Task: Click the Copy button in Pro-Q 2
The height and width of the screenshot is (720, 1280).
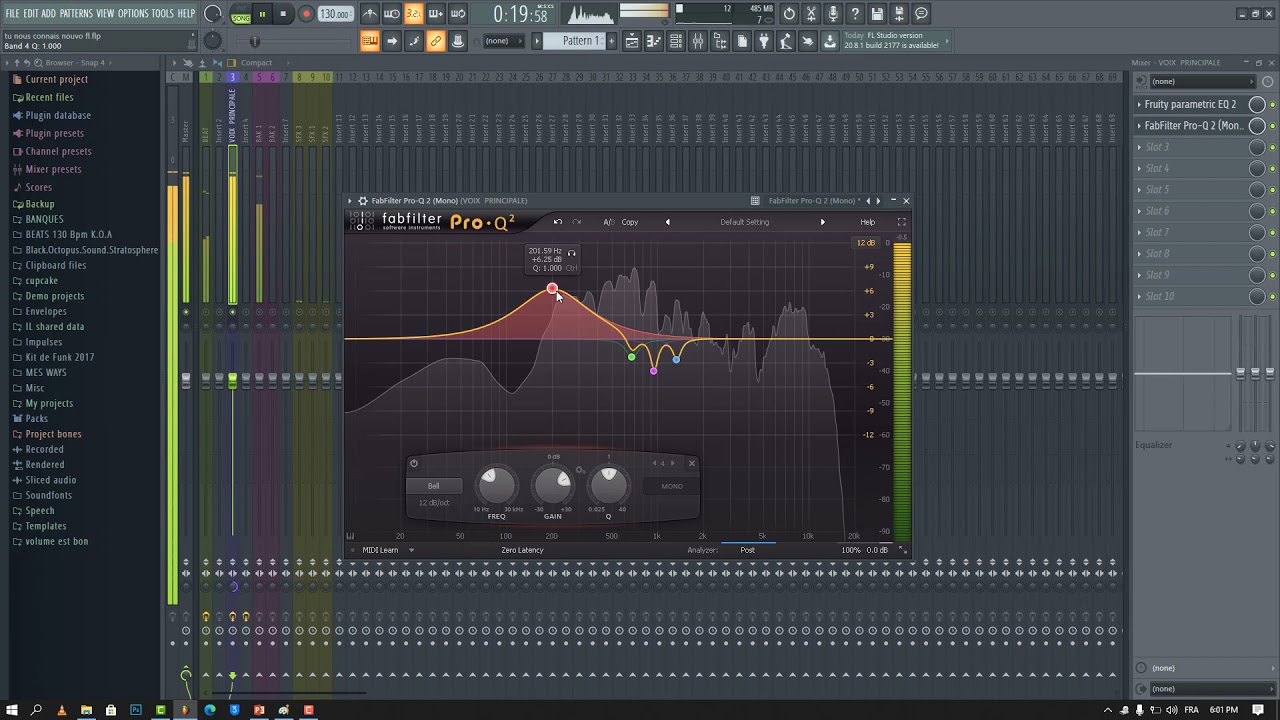Action: pos(630,222)
